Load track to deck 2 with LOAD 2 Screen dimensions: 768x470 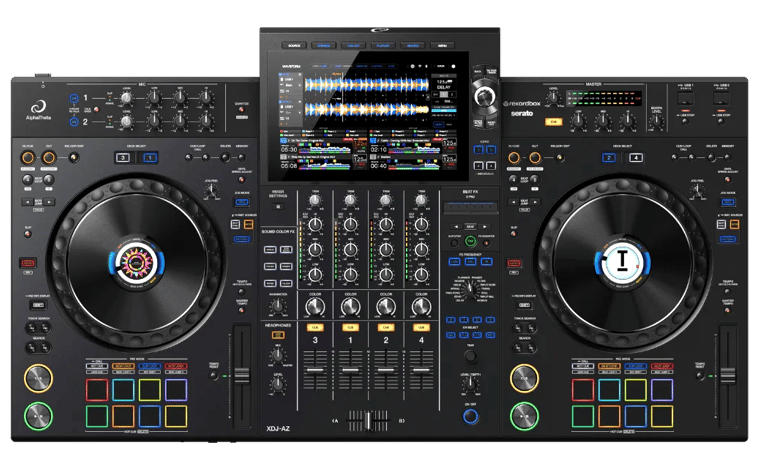491,150
